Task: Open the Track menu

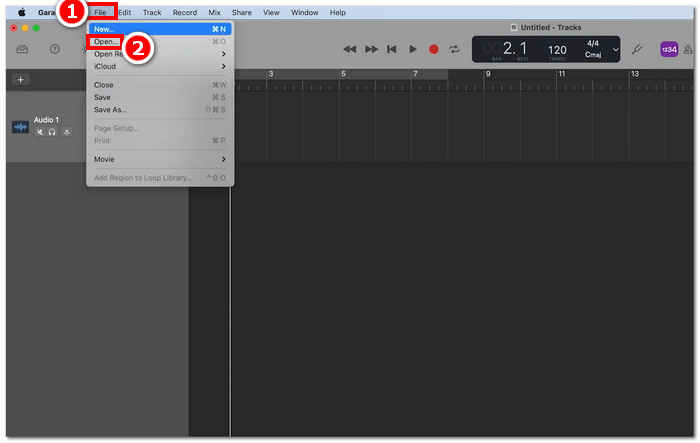Action: point(152,13)
